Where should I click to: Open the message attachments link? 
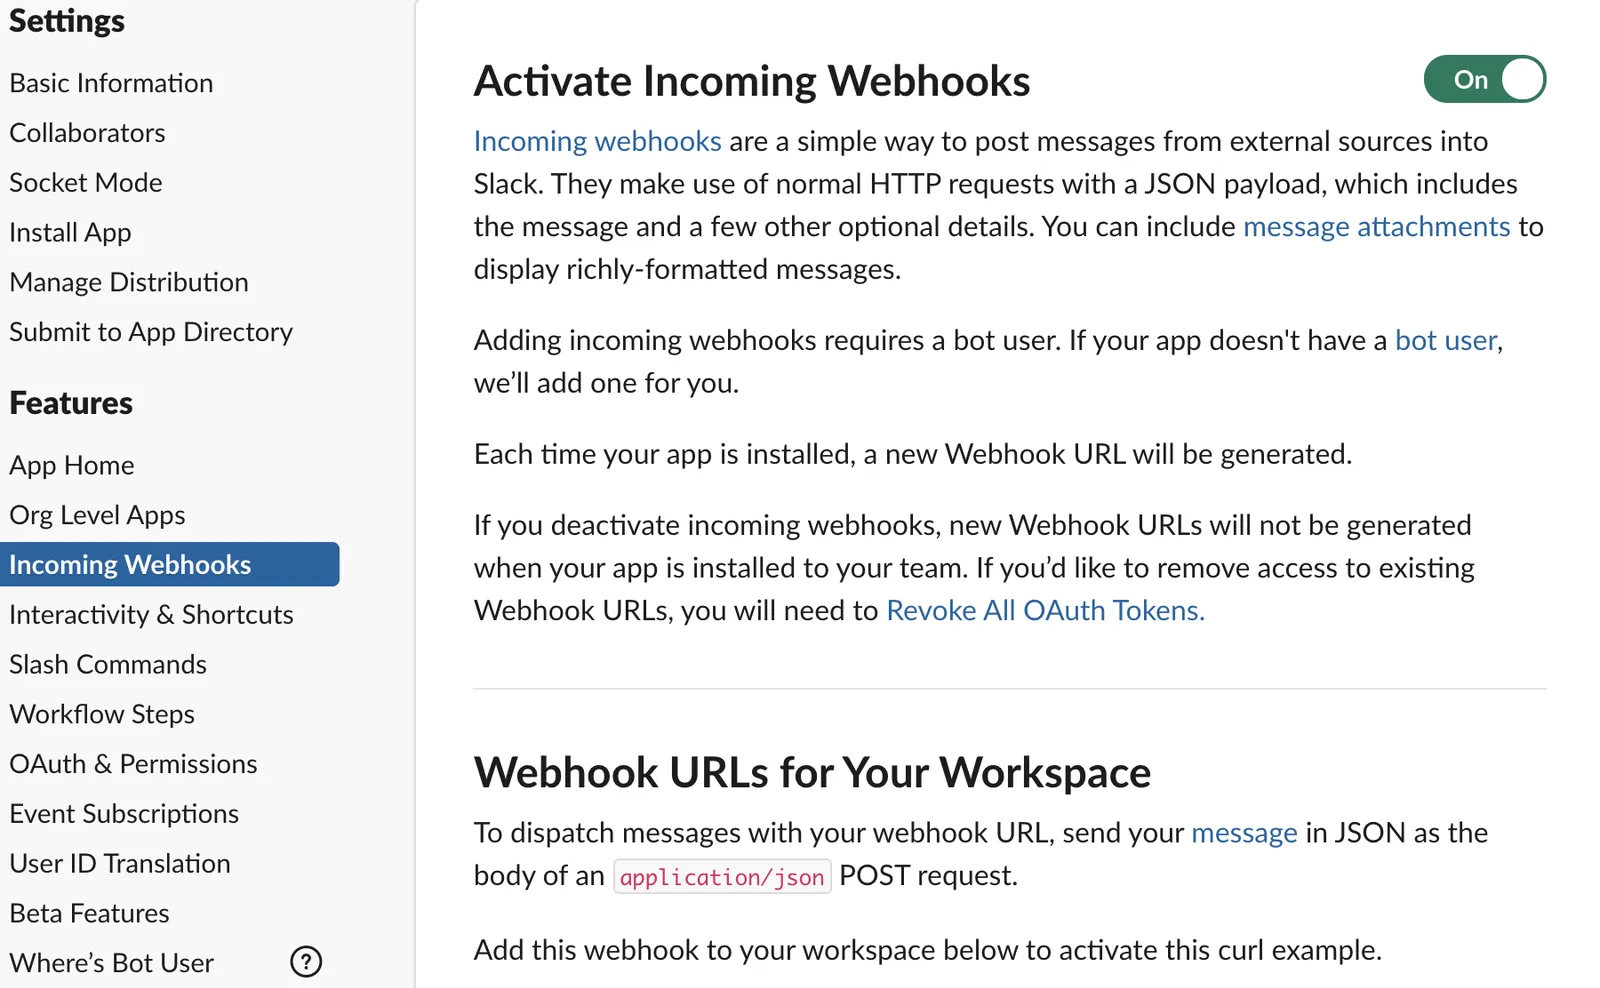click(1376, 227)
